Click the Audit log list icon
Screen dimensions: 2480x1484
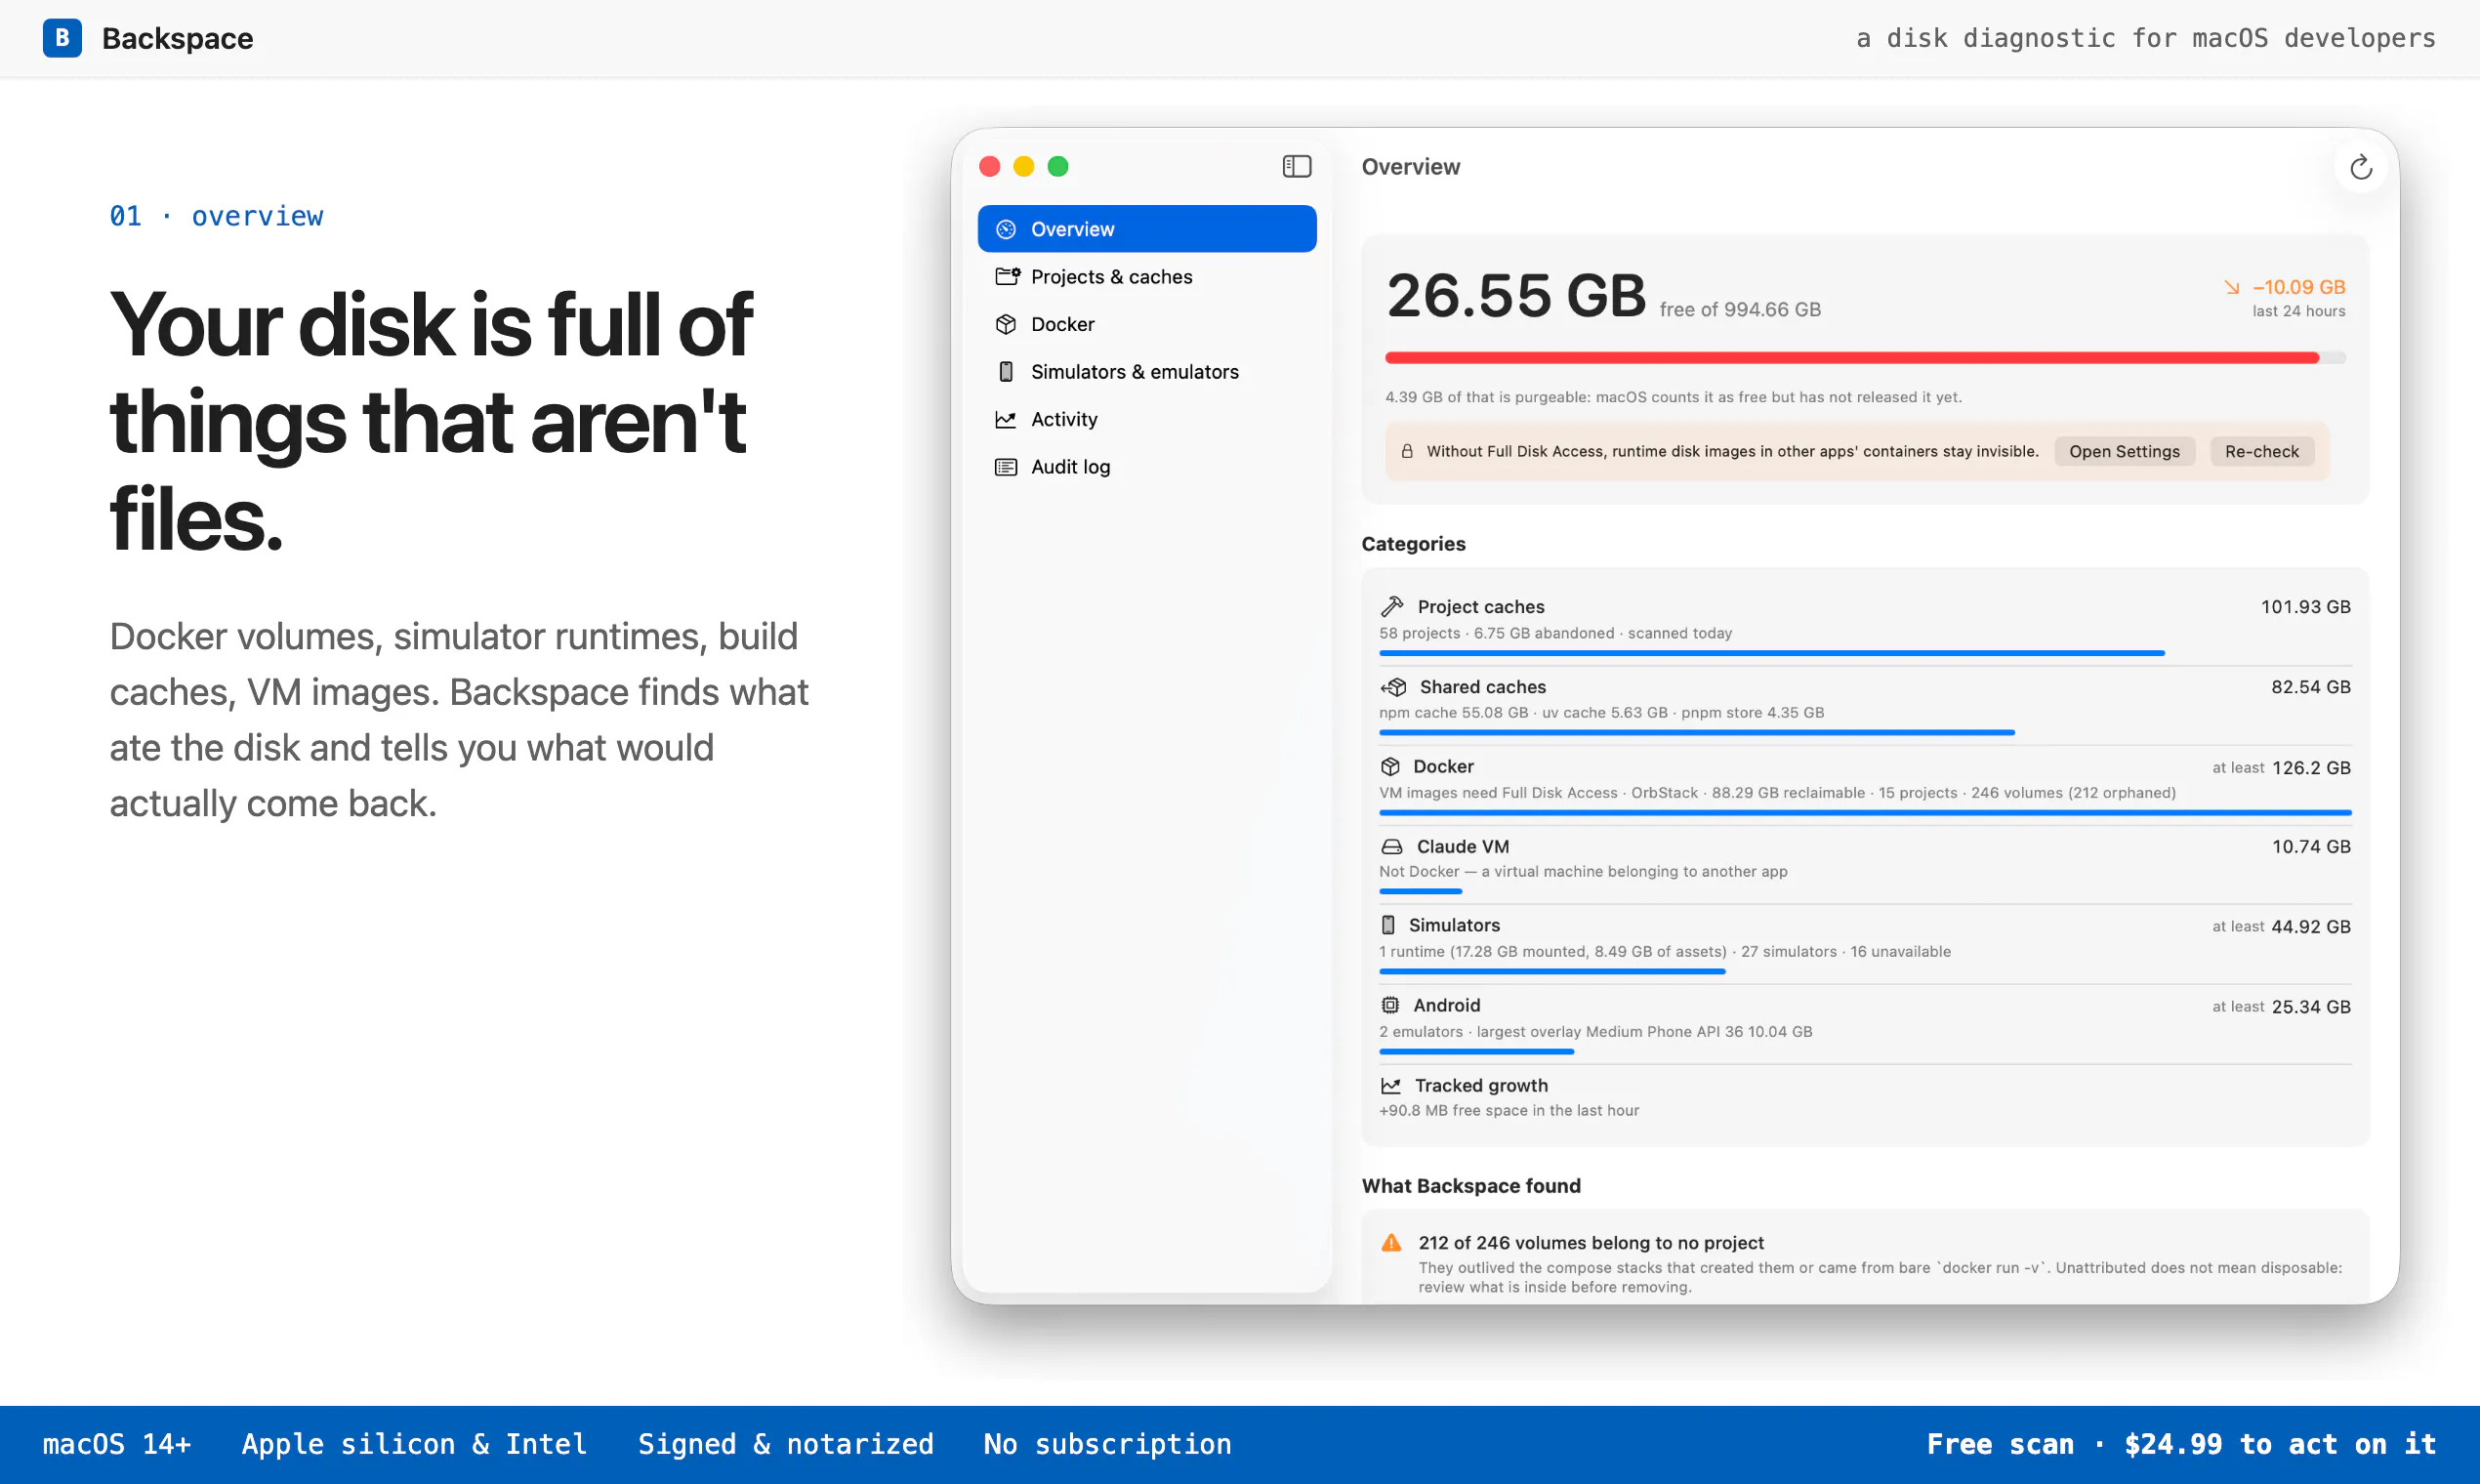point(1006,467)
